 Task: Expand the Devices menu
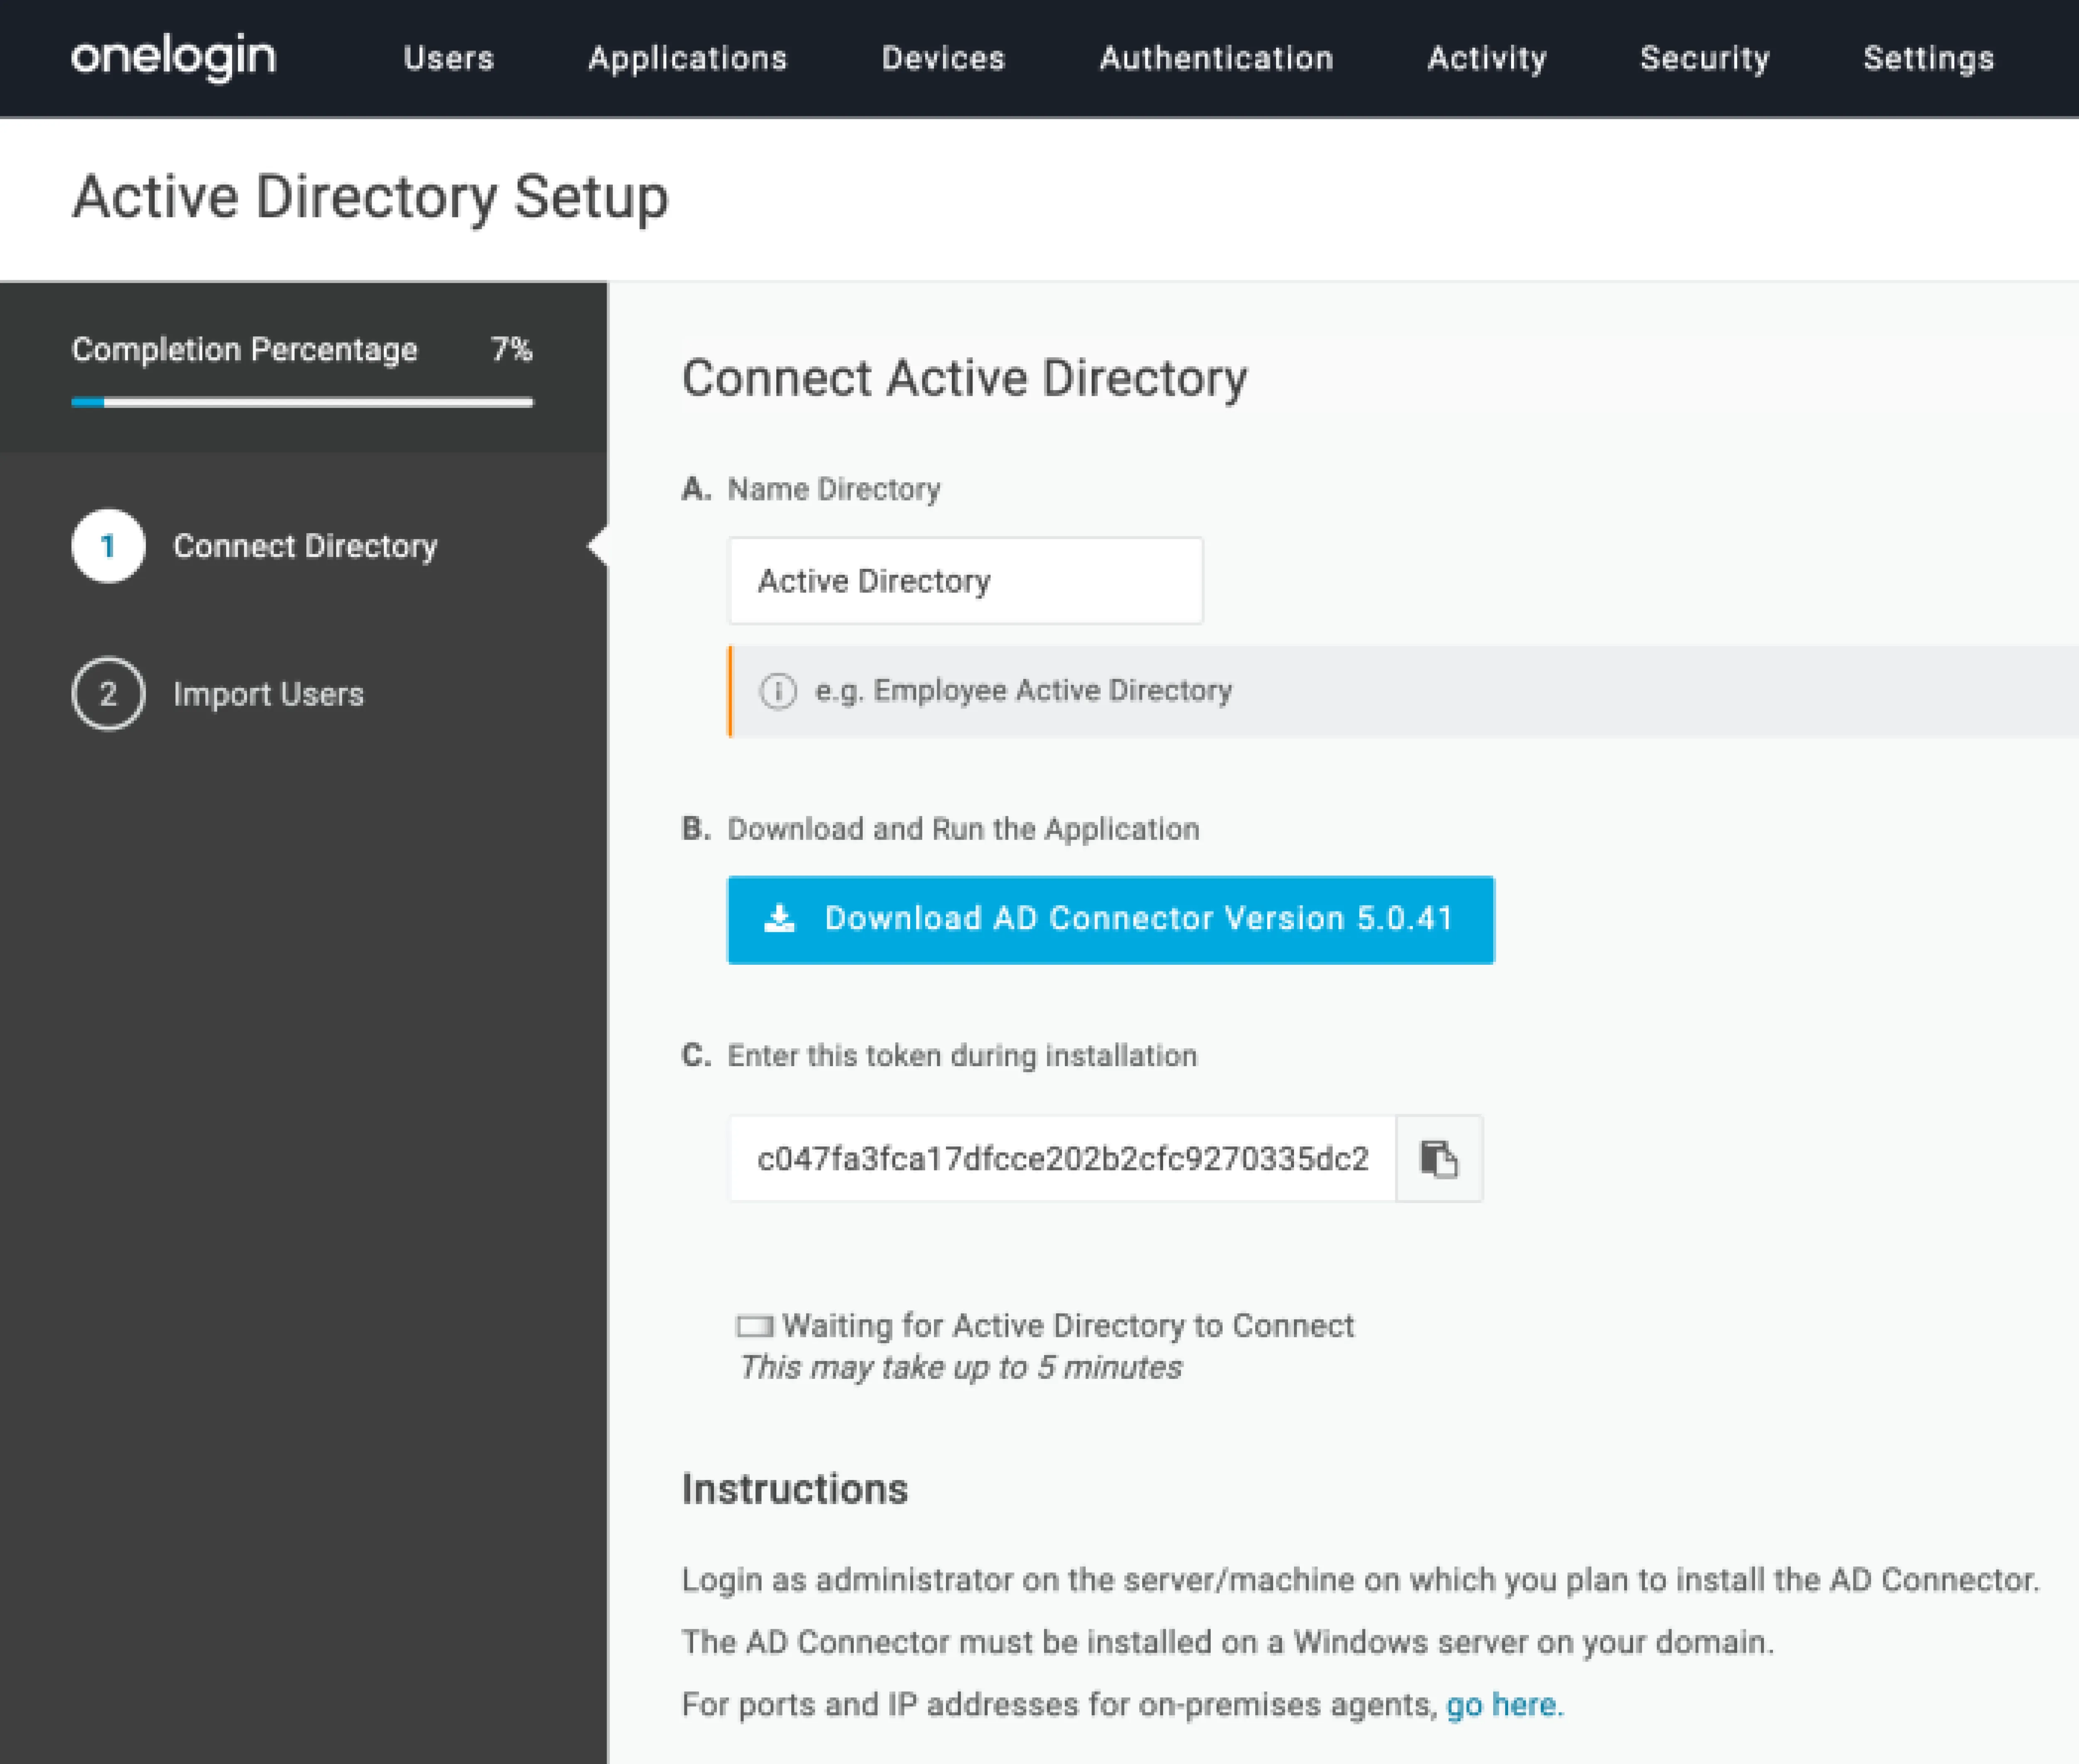(943, 58)
